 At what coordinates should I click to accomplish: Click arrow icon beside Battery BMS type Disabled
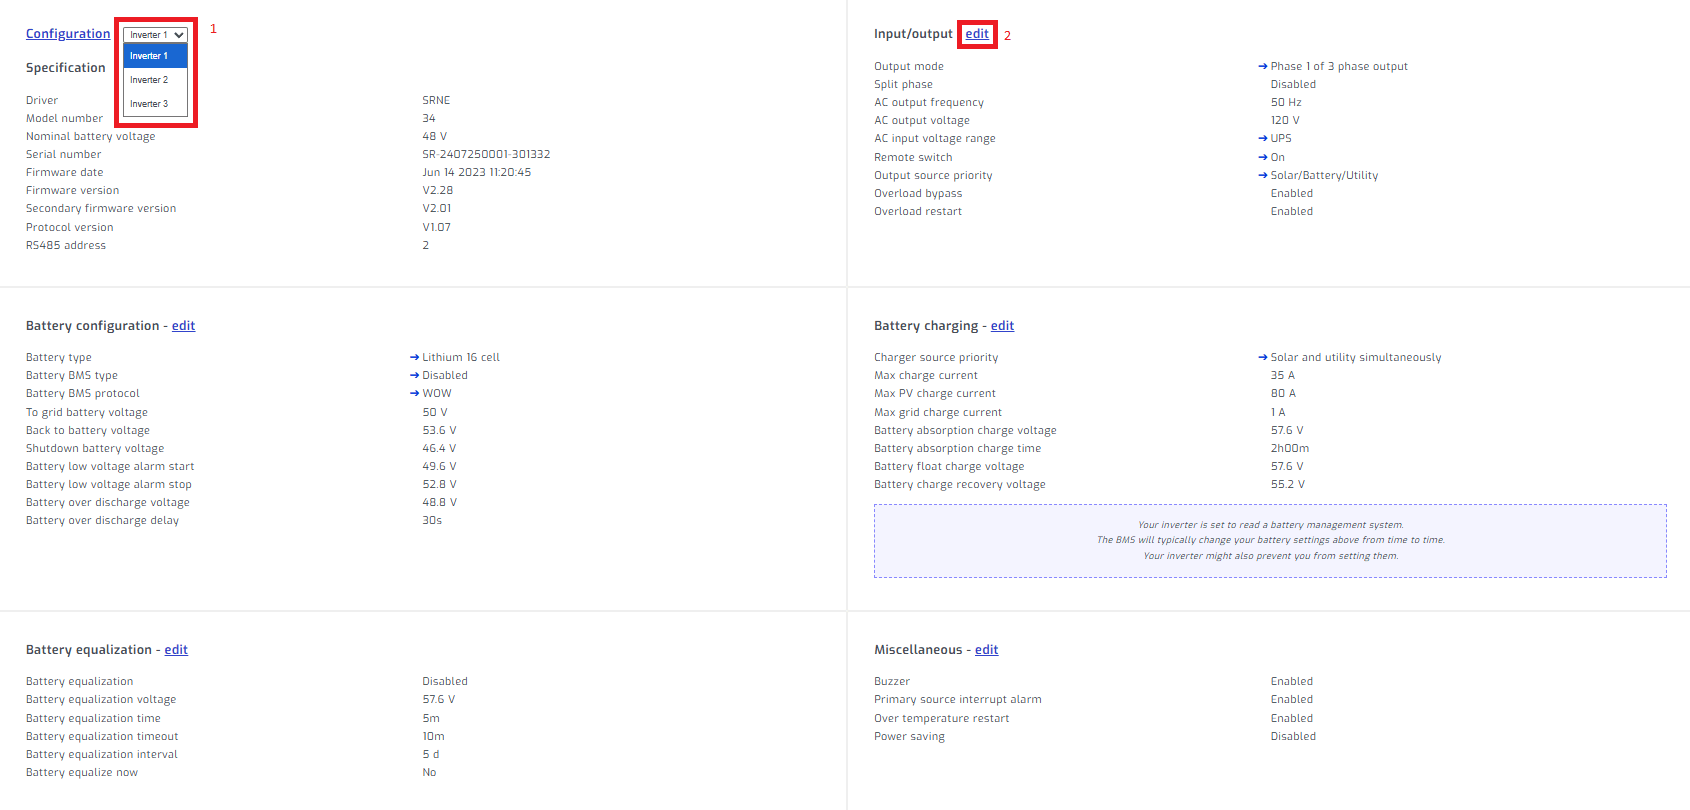414,376
